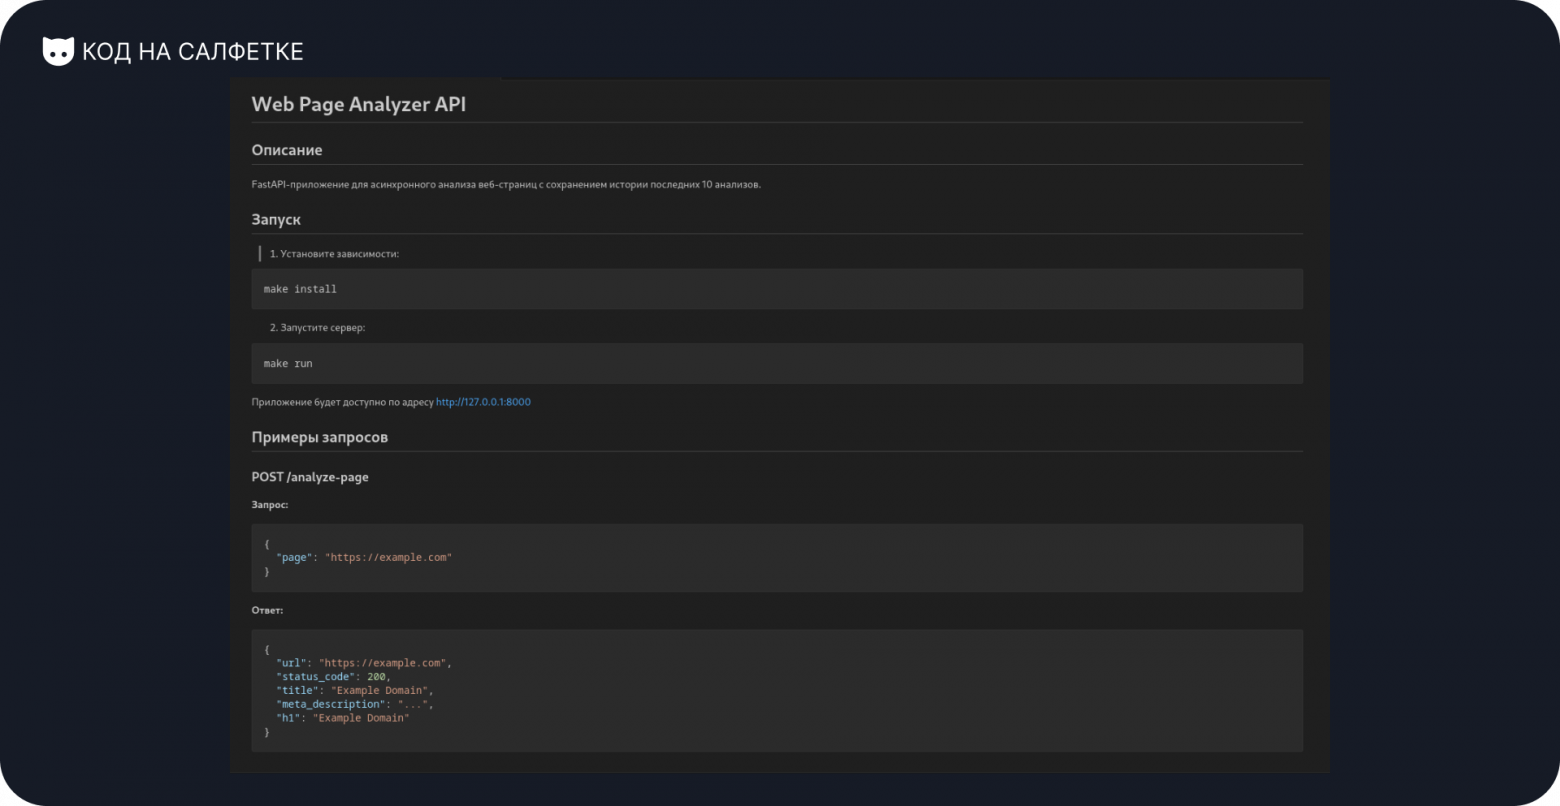Click the "Запрос:" label
Image resolution: width=1560 pixels, height=806 pixels.
tap(270, 505)
